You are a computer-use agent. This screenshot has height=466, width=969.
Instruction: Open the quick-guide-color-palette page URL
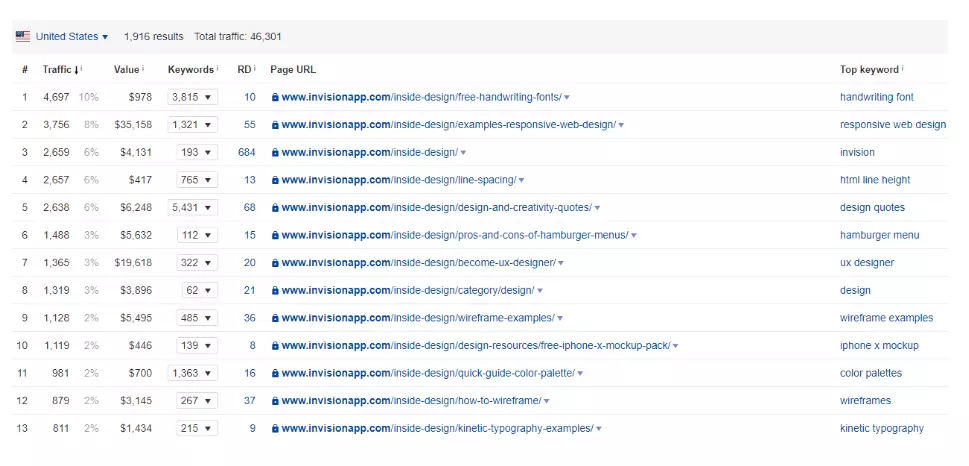coord(428,373)
